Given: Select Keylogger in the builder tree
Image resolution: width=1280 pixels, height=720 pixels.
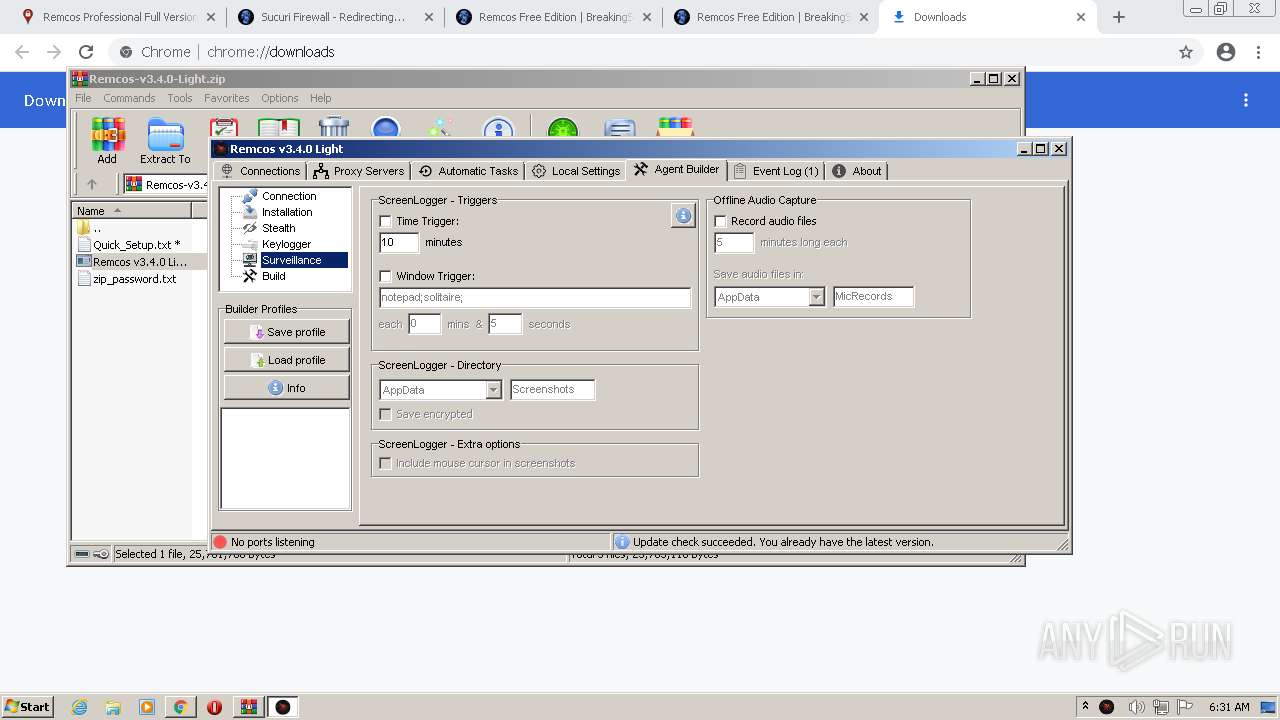Looking at the screenshot, I should click(x=286, y=244).
